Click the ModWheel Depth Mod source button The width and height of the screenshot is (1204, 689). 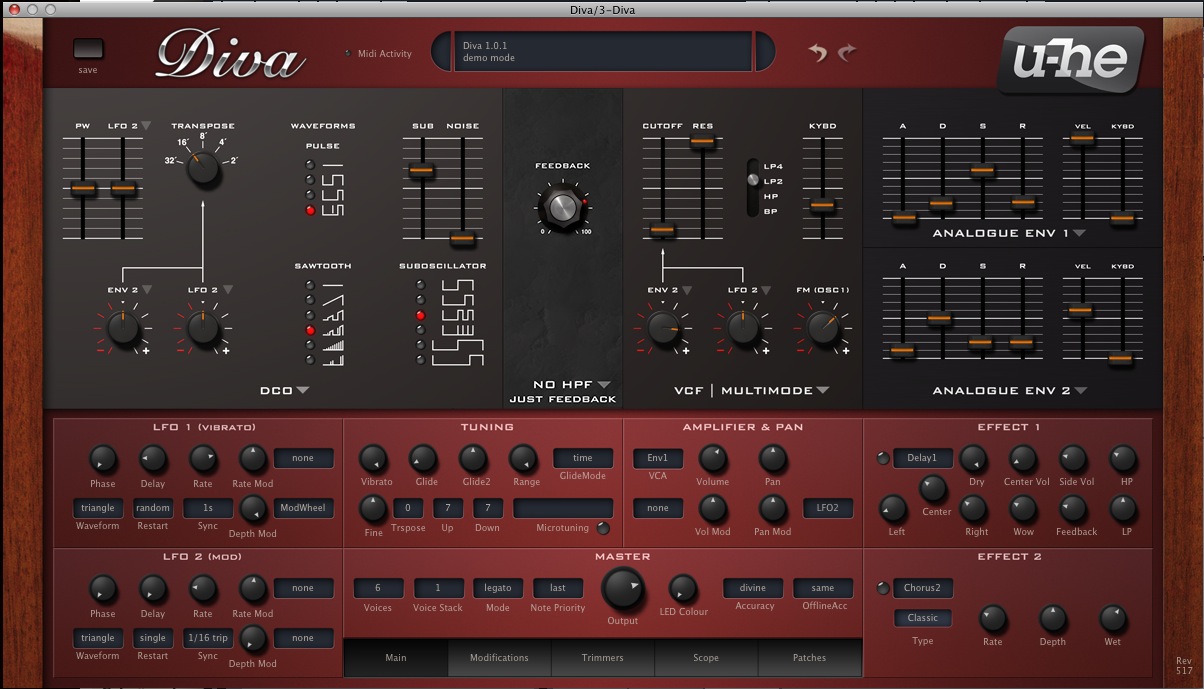(304, 508)
